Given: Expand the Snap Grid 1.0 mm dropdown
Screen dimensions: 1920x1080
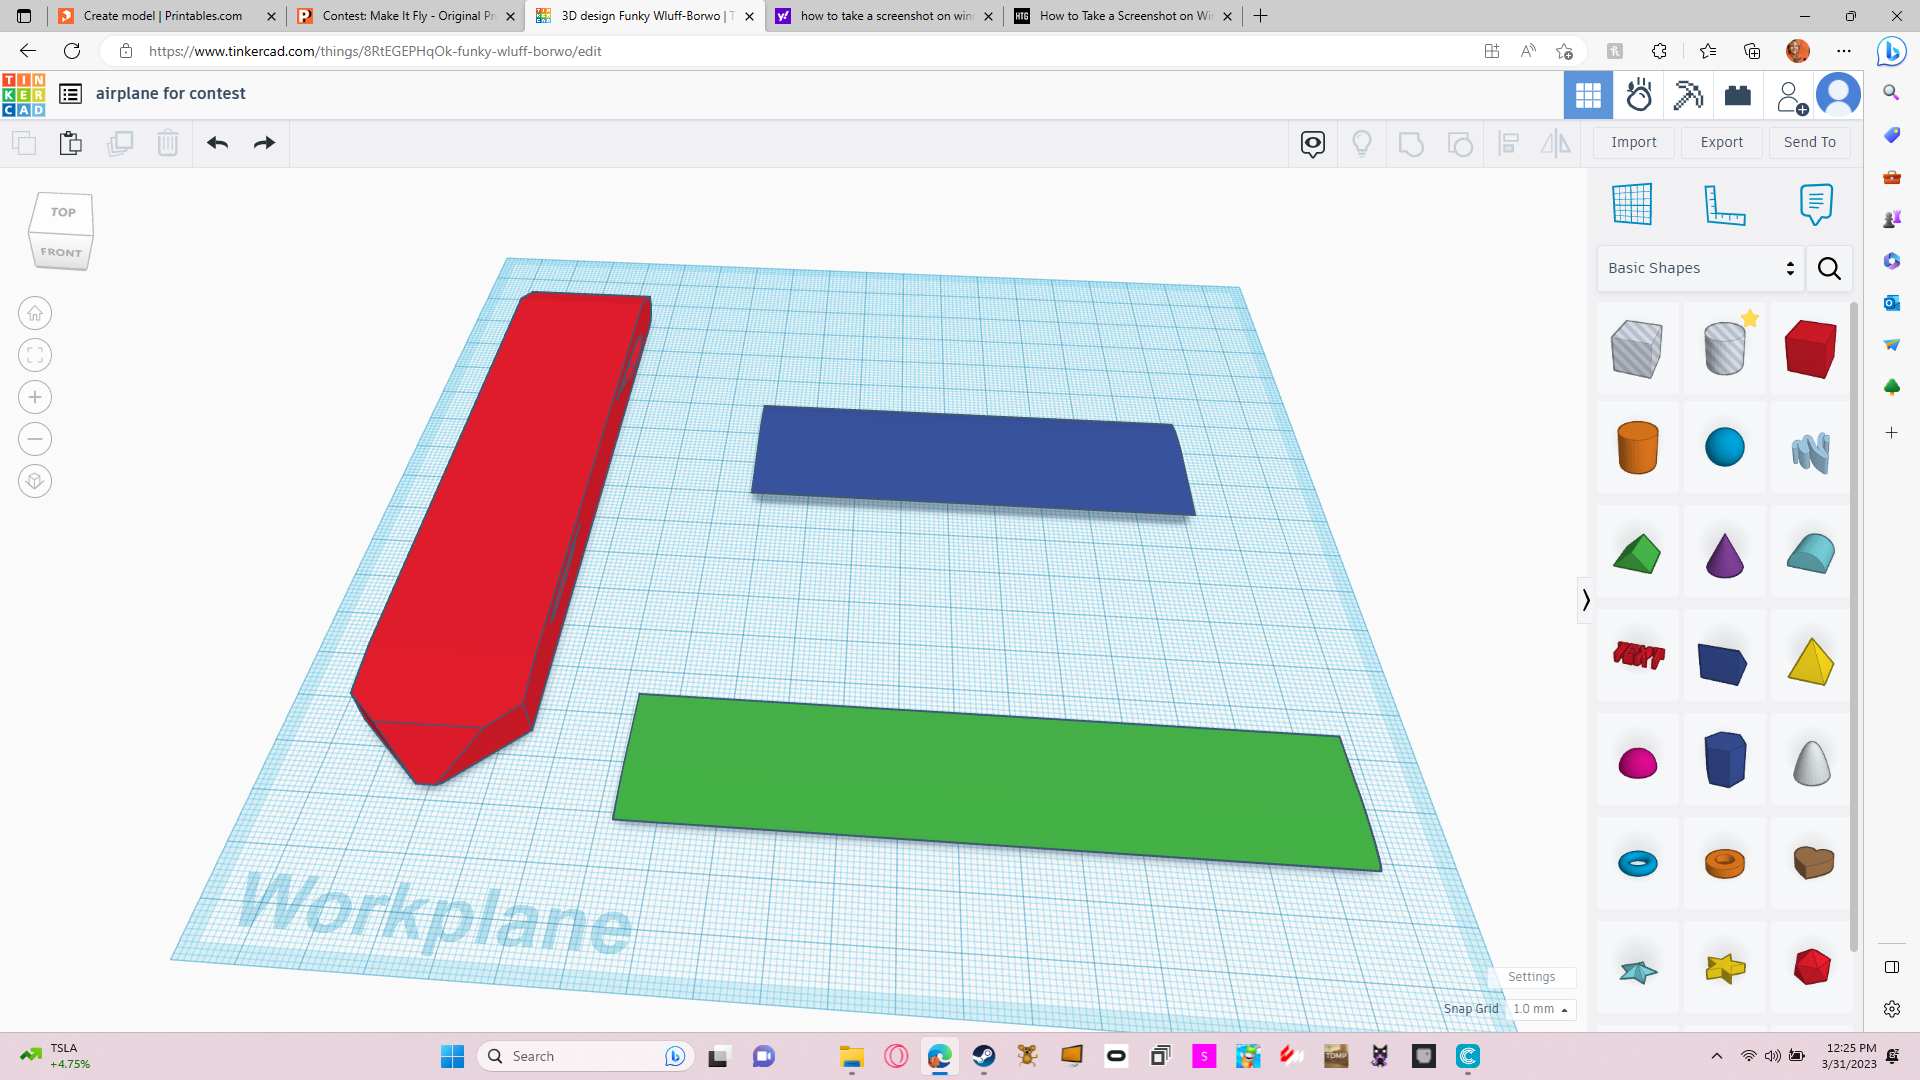Looking at the screenshot, I should pos(1540,1009).
